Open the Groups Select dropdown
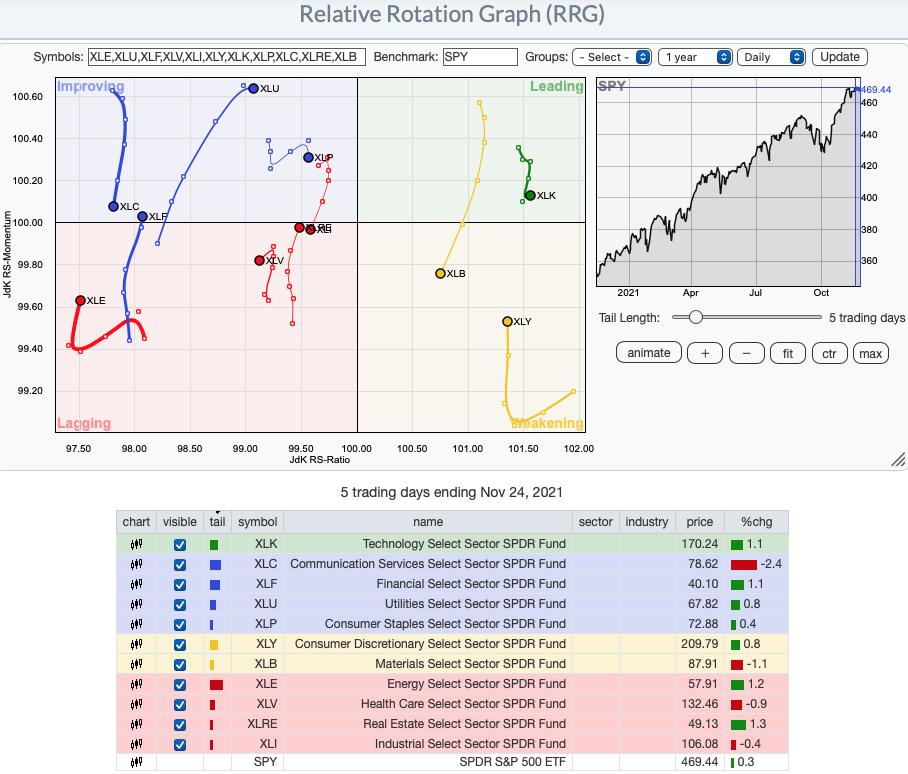The width and height of the screenshot is (908, 774). 612,57
